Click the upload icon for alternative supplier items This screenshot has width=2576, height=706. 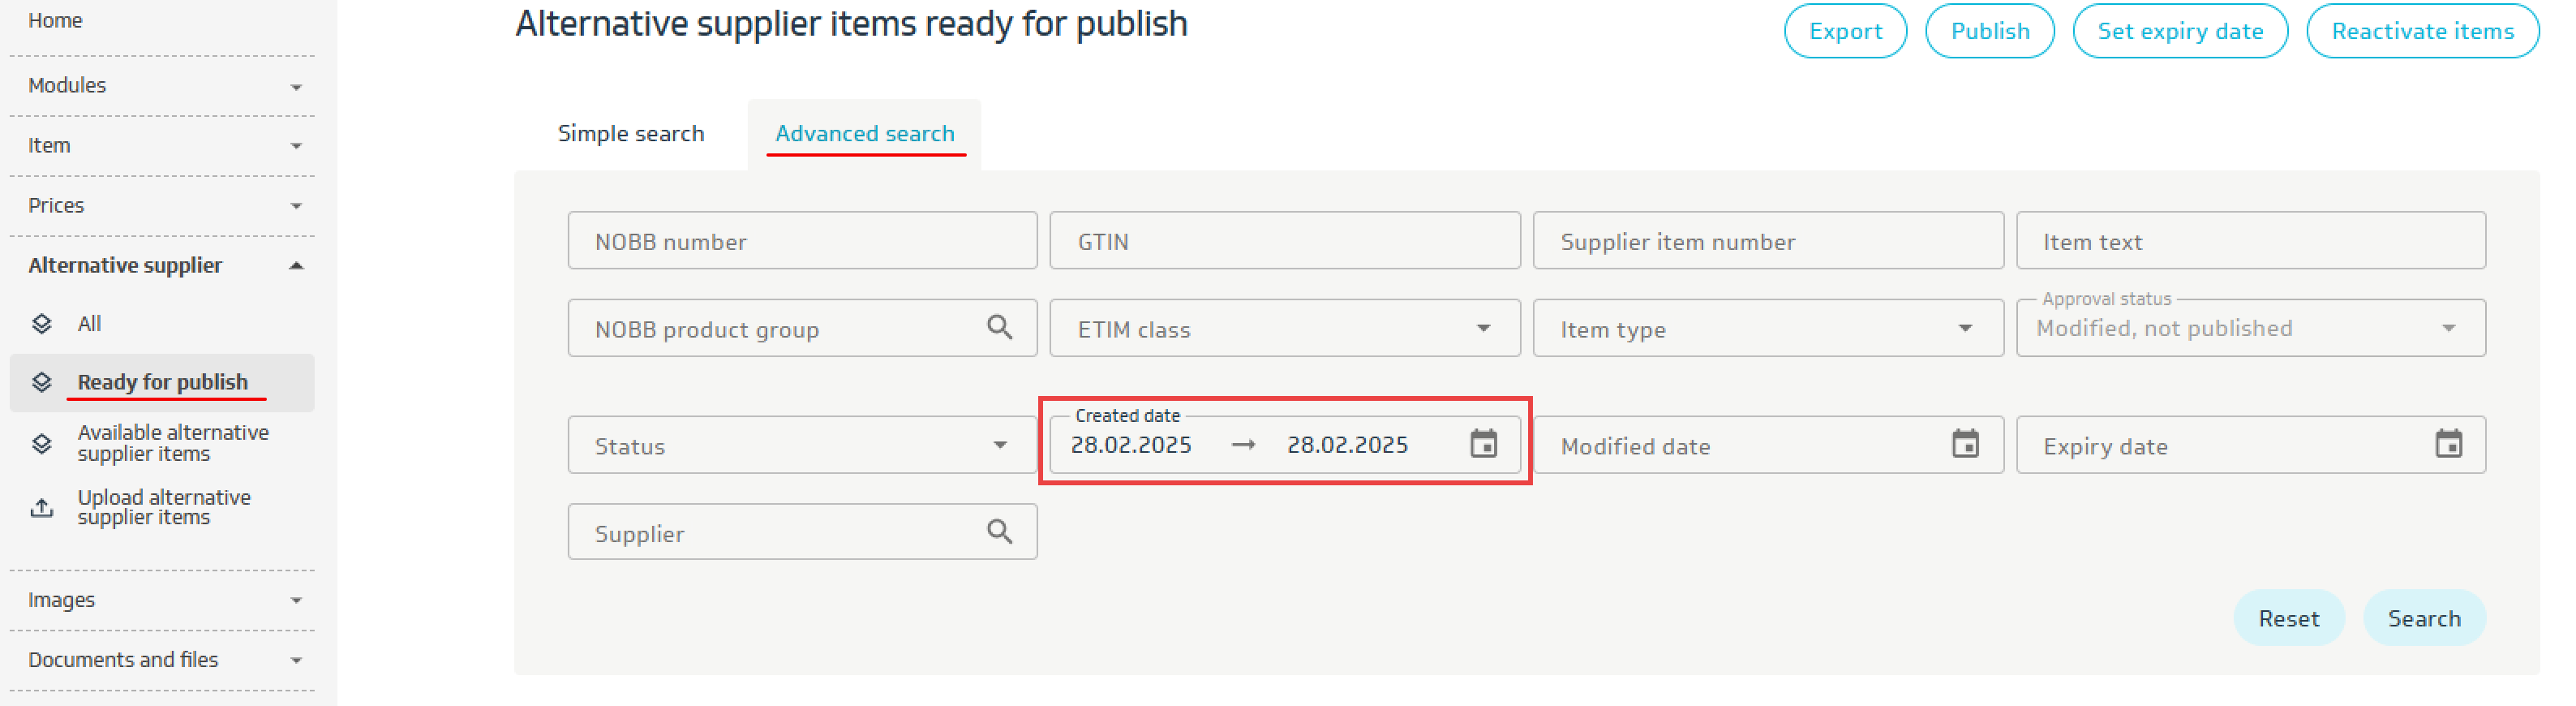coord(42,507)
